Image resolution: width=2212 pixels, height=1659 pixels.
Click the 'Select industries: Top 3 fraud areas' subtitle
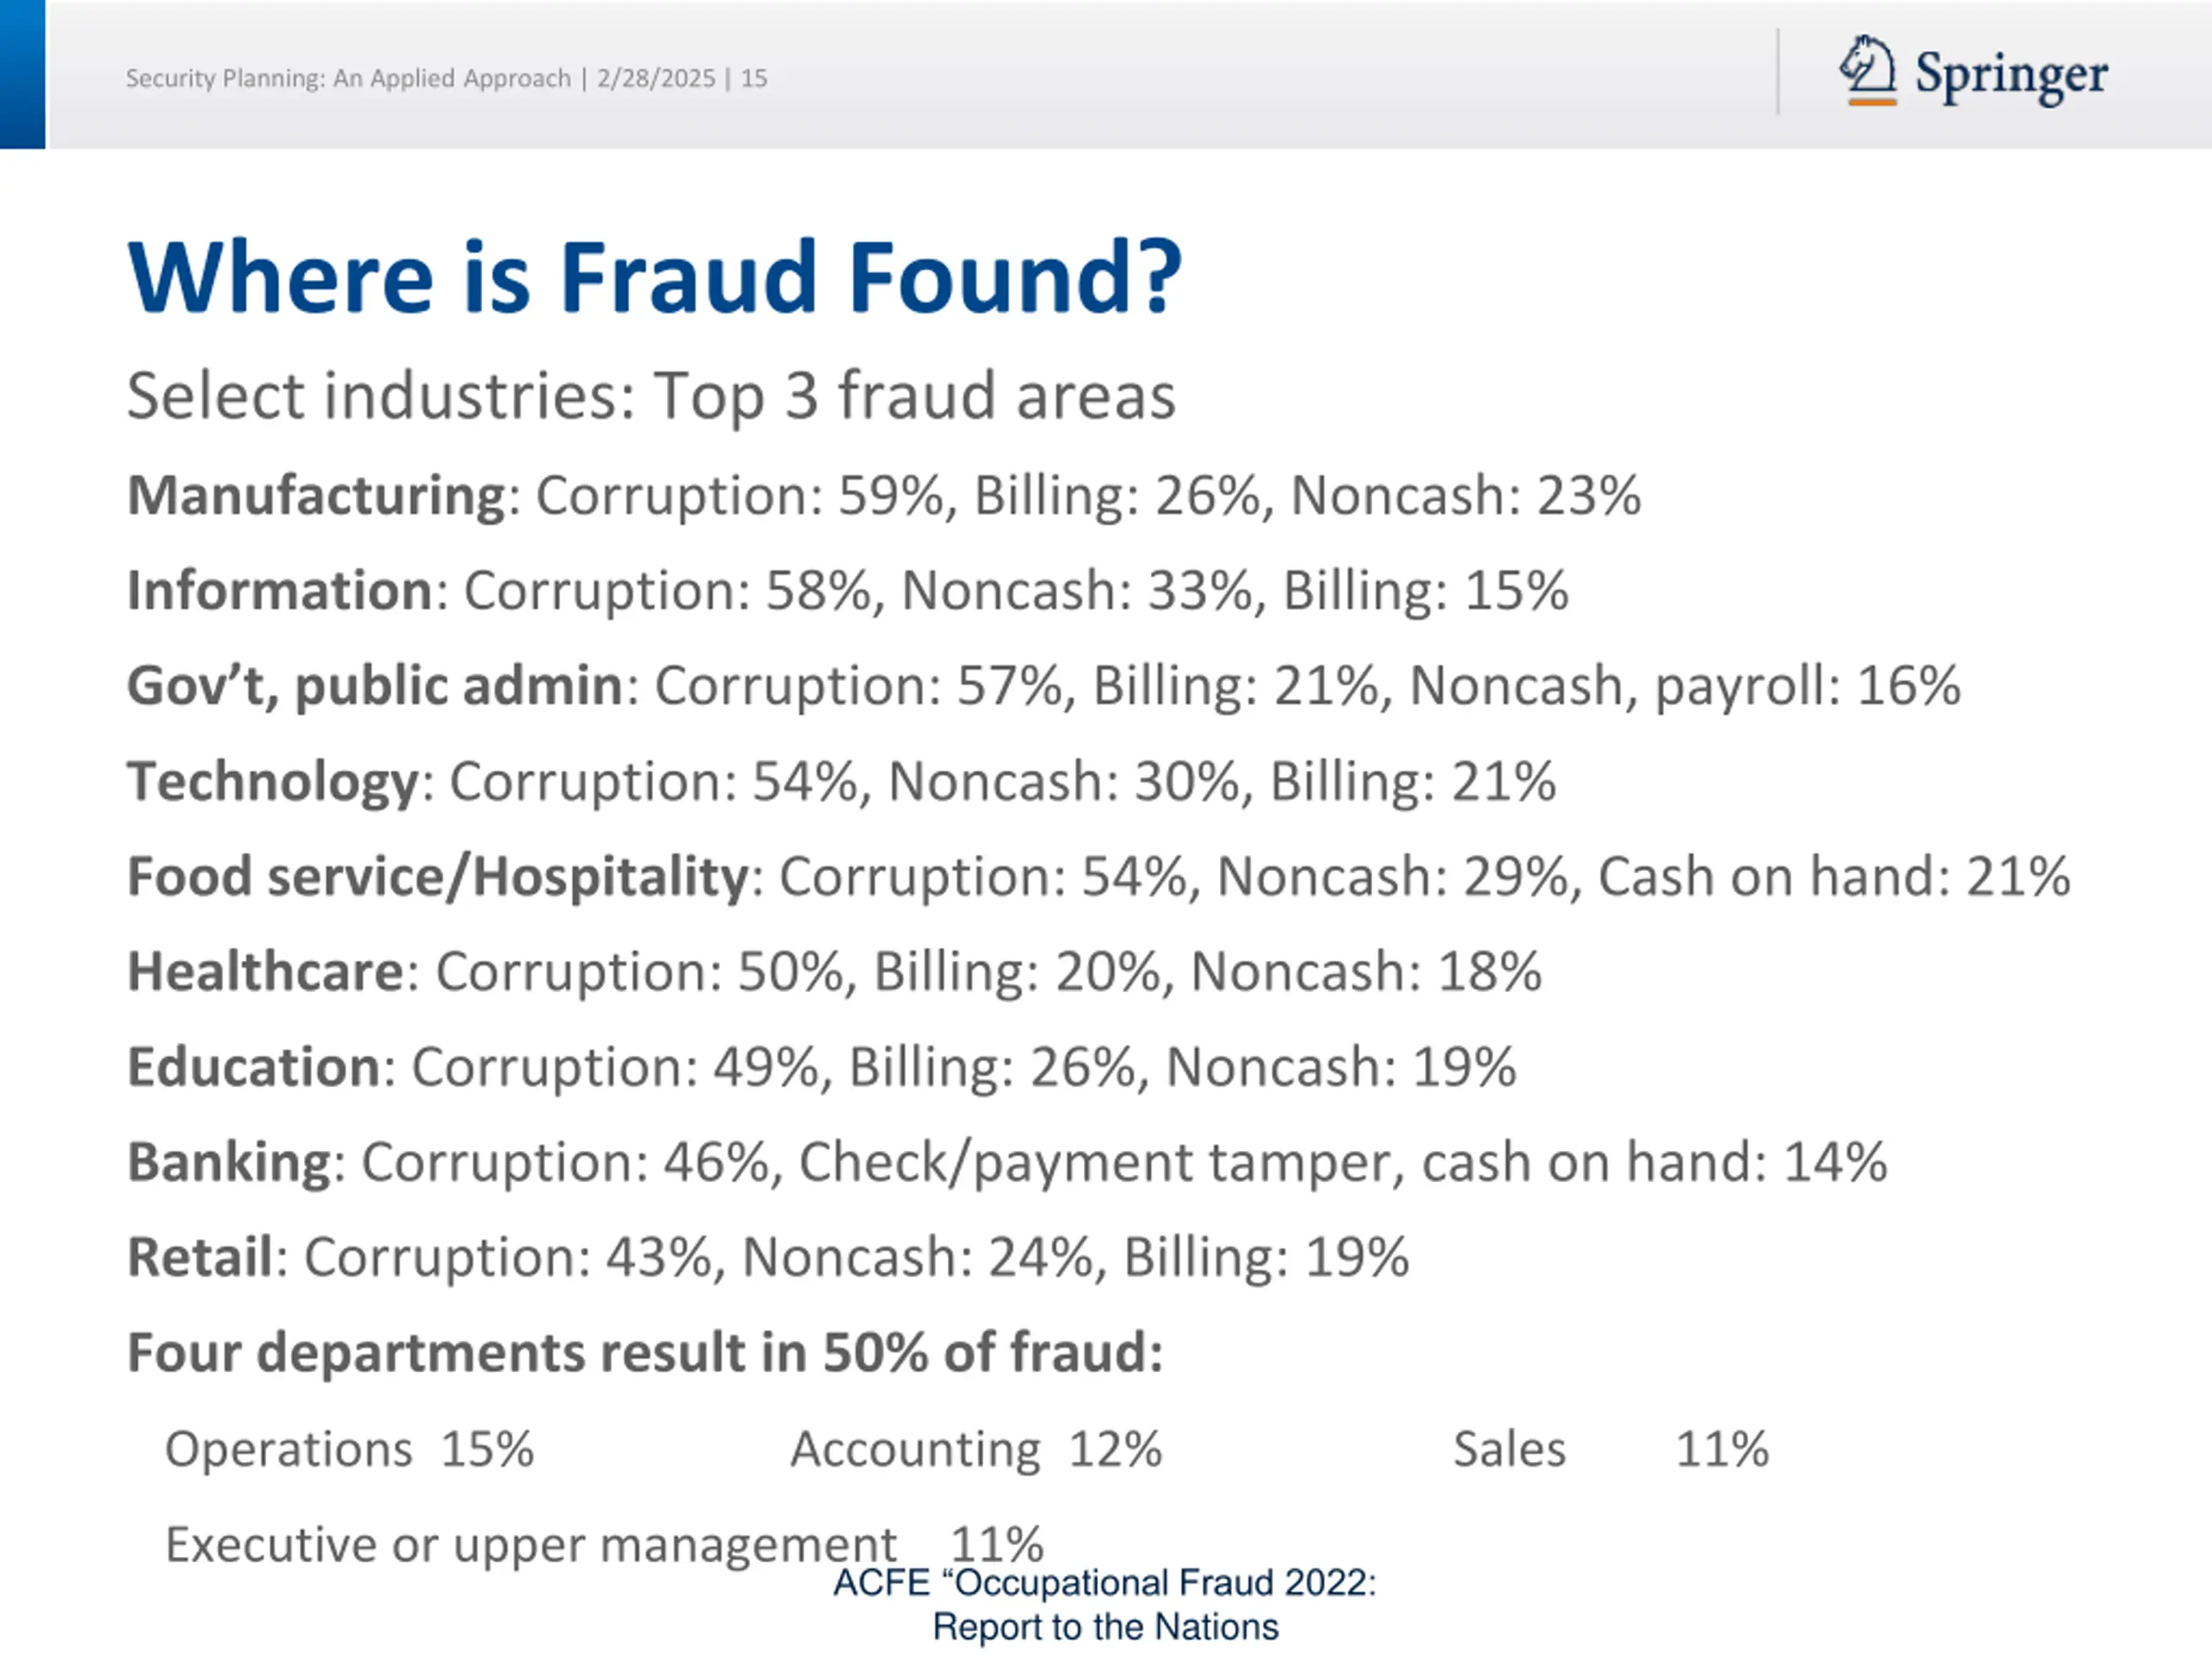(x=651, y=397)
